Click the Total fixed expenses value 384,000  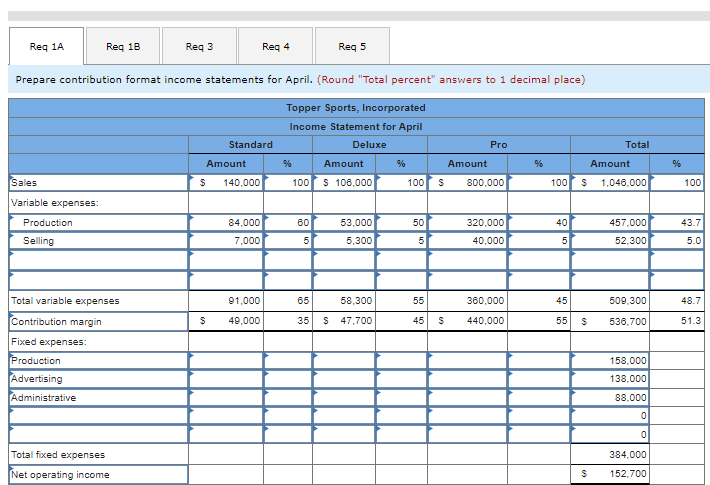tap(610, 454)
